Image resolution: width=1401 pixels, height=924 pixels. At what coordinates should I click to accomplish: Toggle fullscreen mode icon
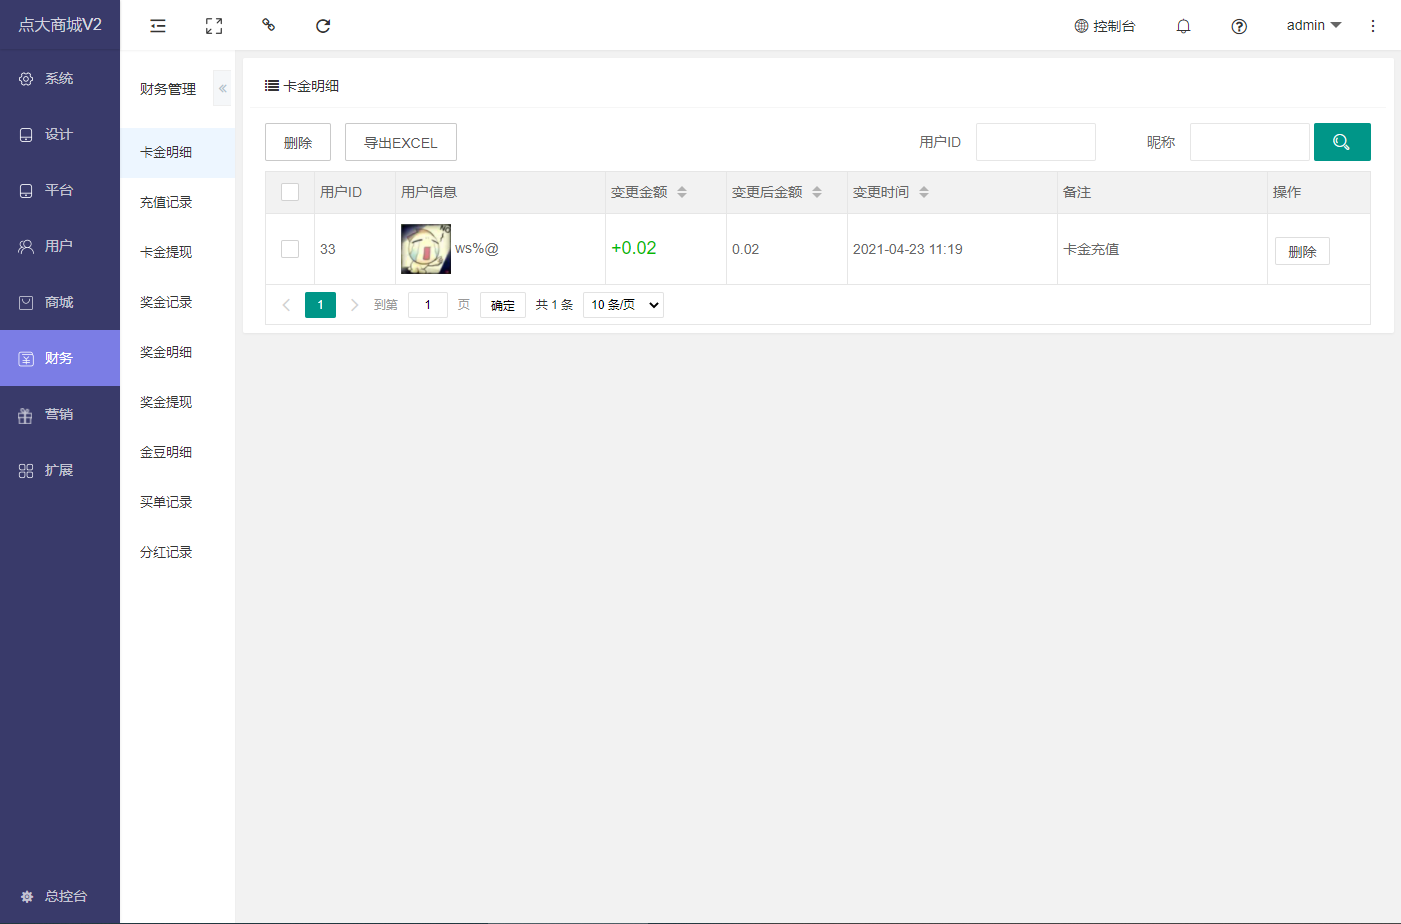pyautogui.click(x=214, y=26)
